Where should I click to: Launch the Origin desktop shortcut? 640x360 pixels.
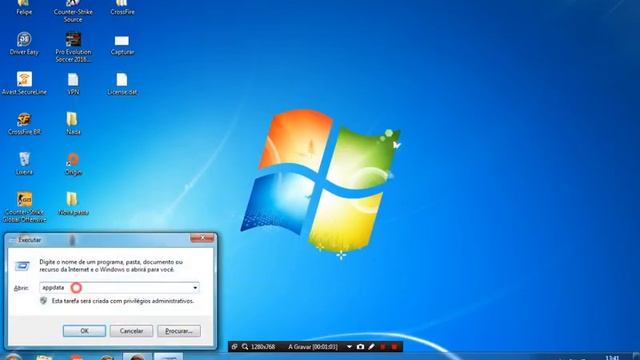73,164
